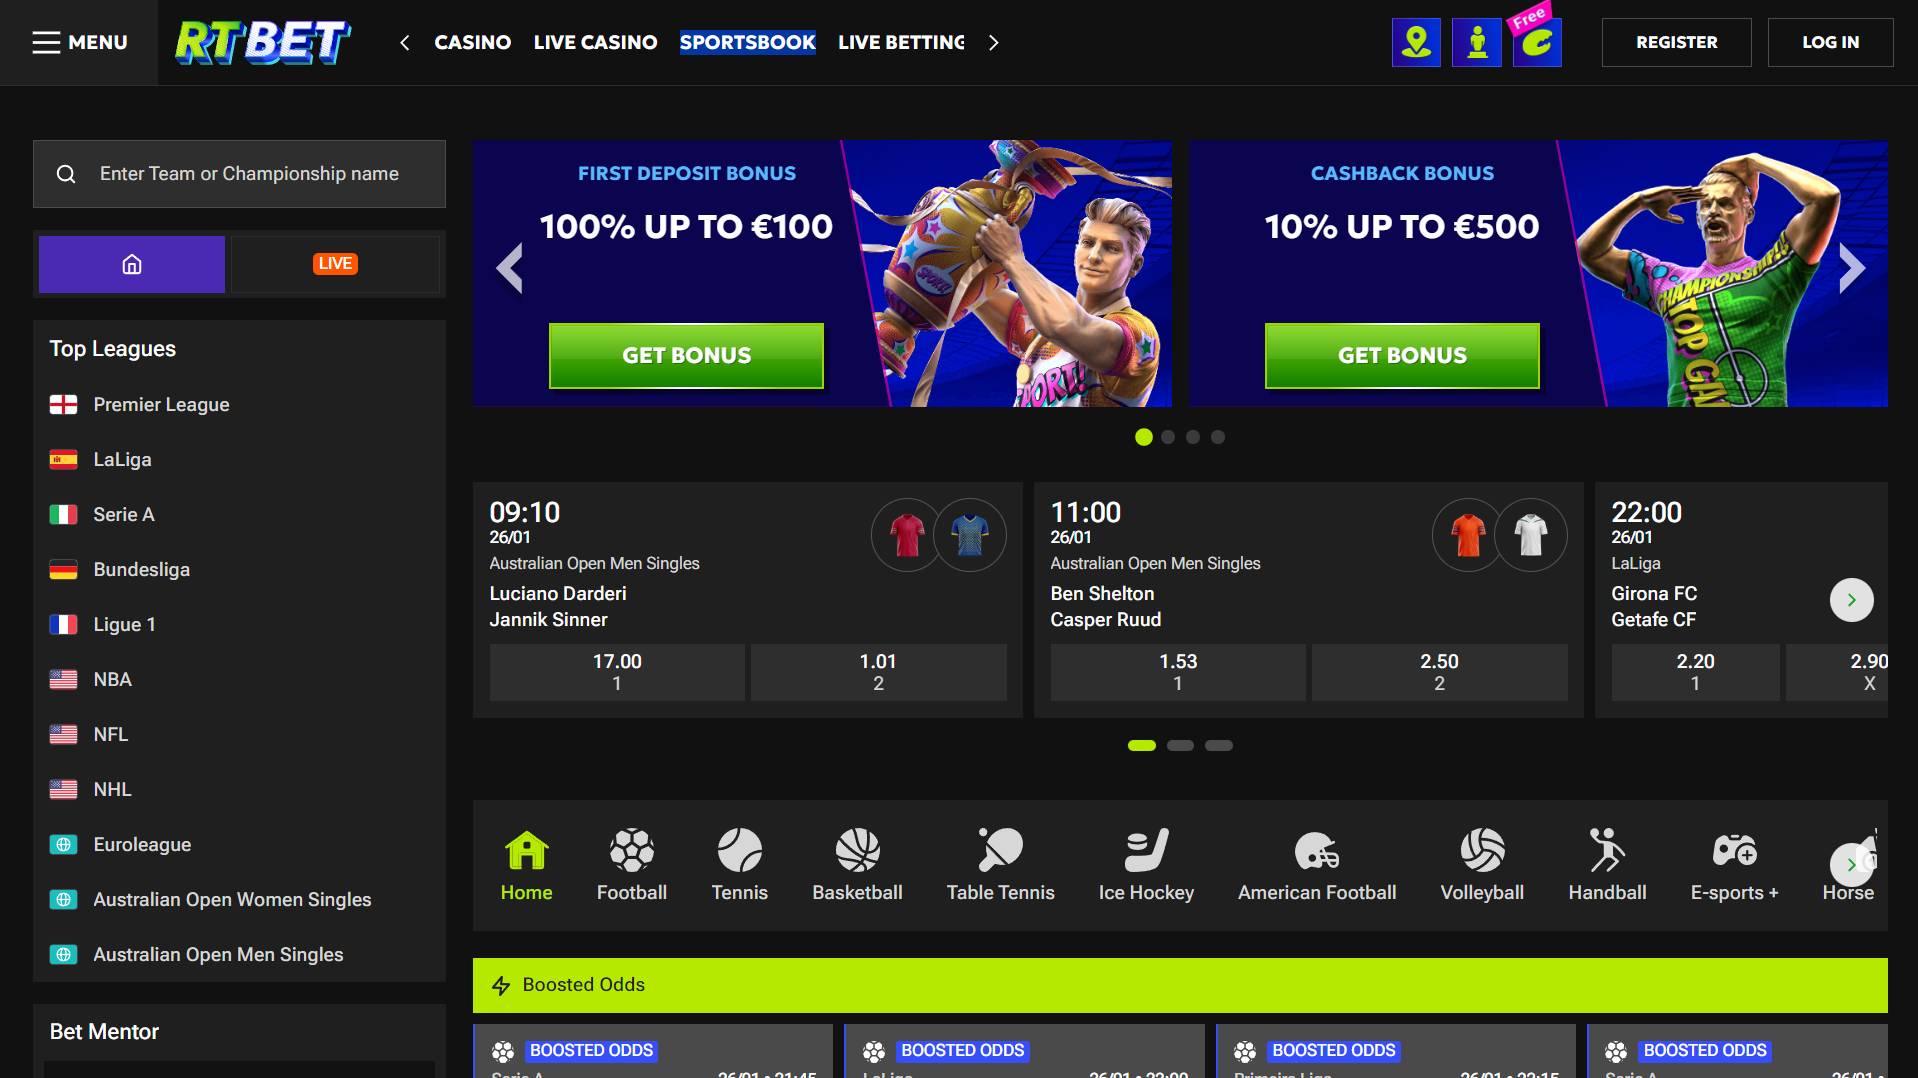The width and height of the screenshot is (1918, 1078).
Task: Select the sidebar home toggle button
Action: (132, 264)
